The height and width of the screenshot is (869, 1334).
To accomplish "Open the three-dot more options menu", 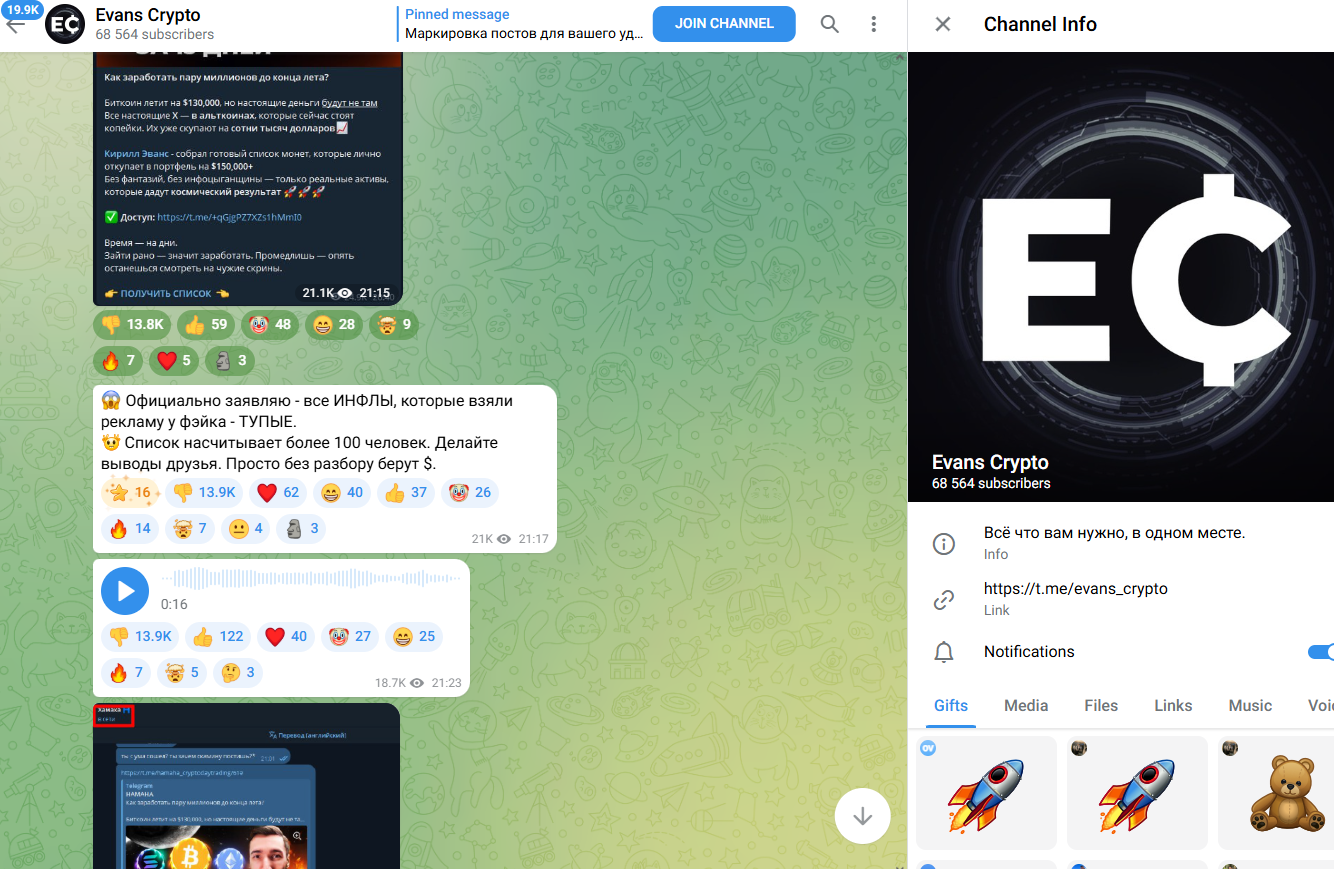I will (x=874, y=24).
